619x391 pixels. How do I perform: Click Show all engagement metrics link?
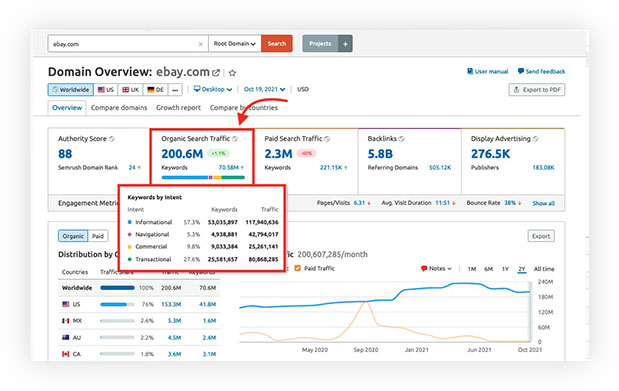coord(544,203)
